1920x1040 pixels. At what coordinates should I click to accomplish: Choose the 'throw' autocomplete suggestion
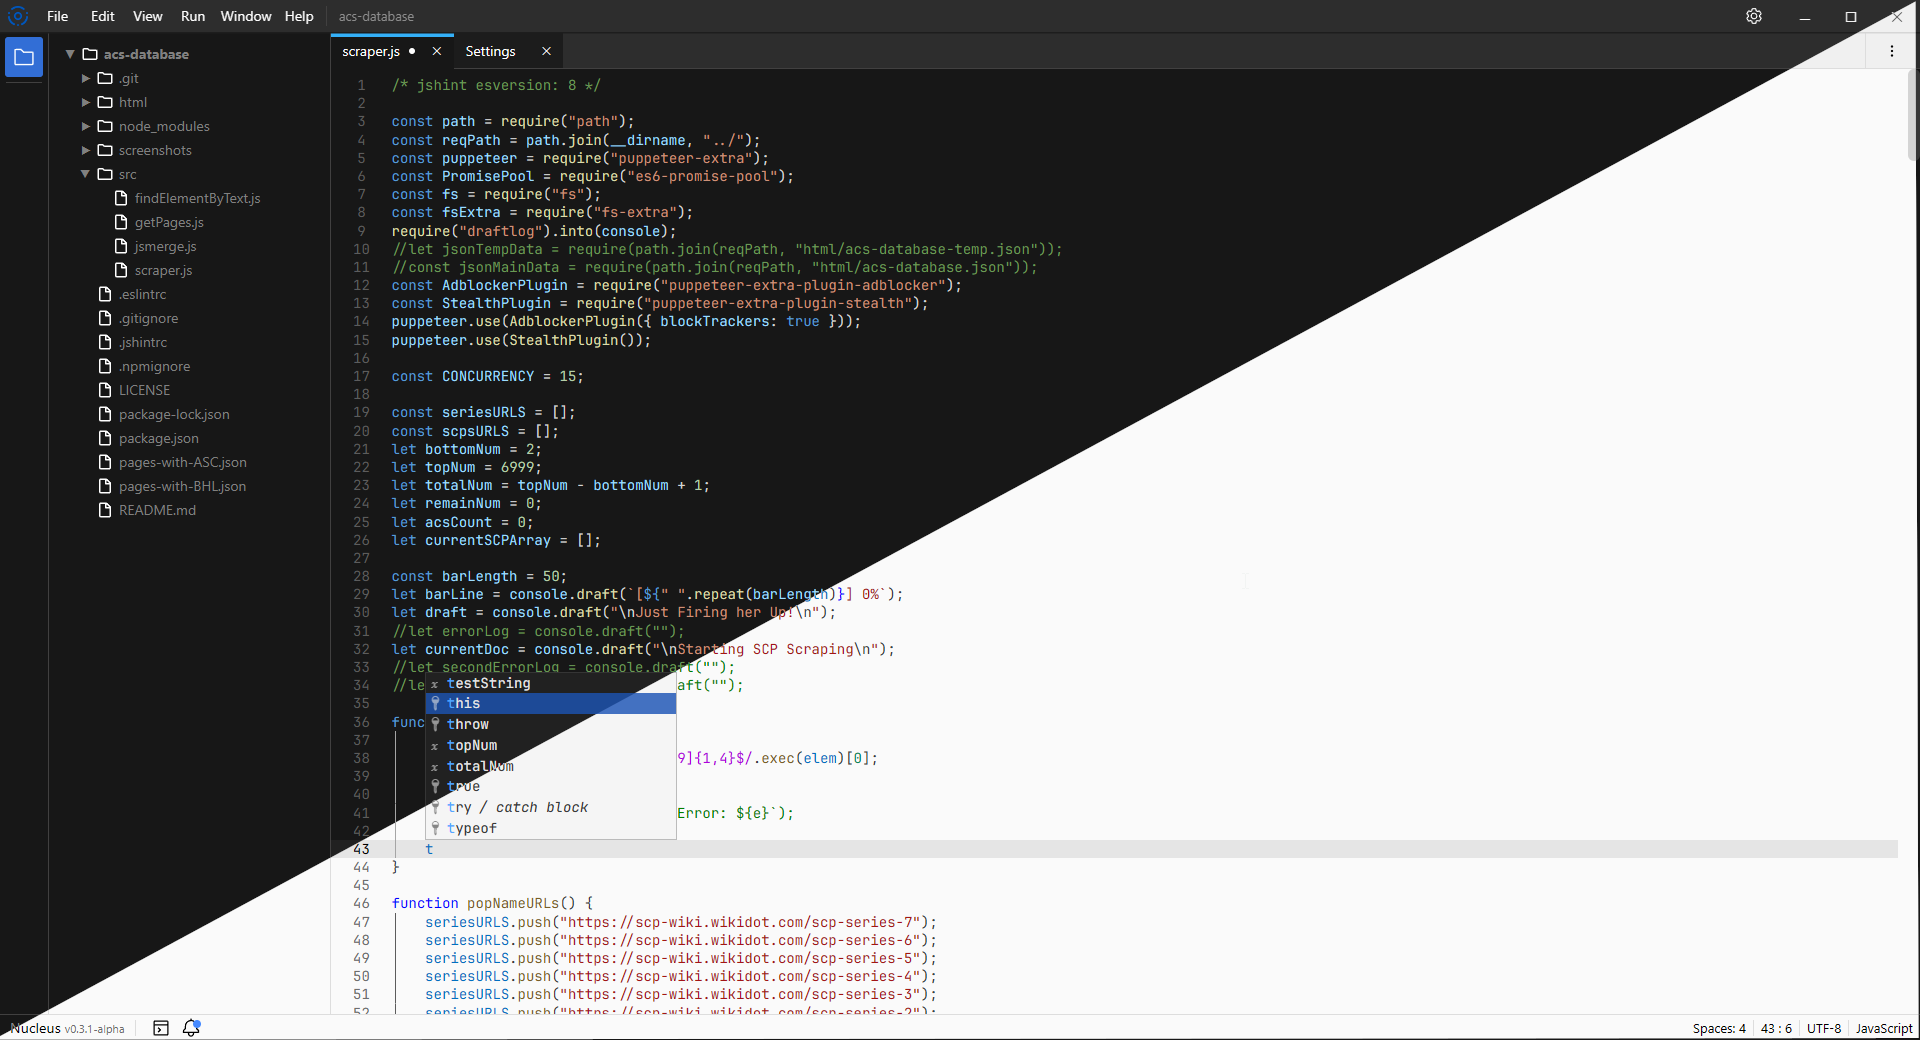(551, 724)
